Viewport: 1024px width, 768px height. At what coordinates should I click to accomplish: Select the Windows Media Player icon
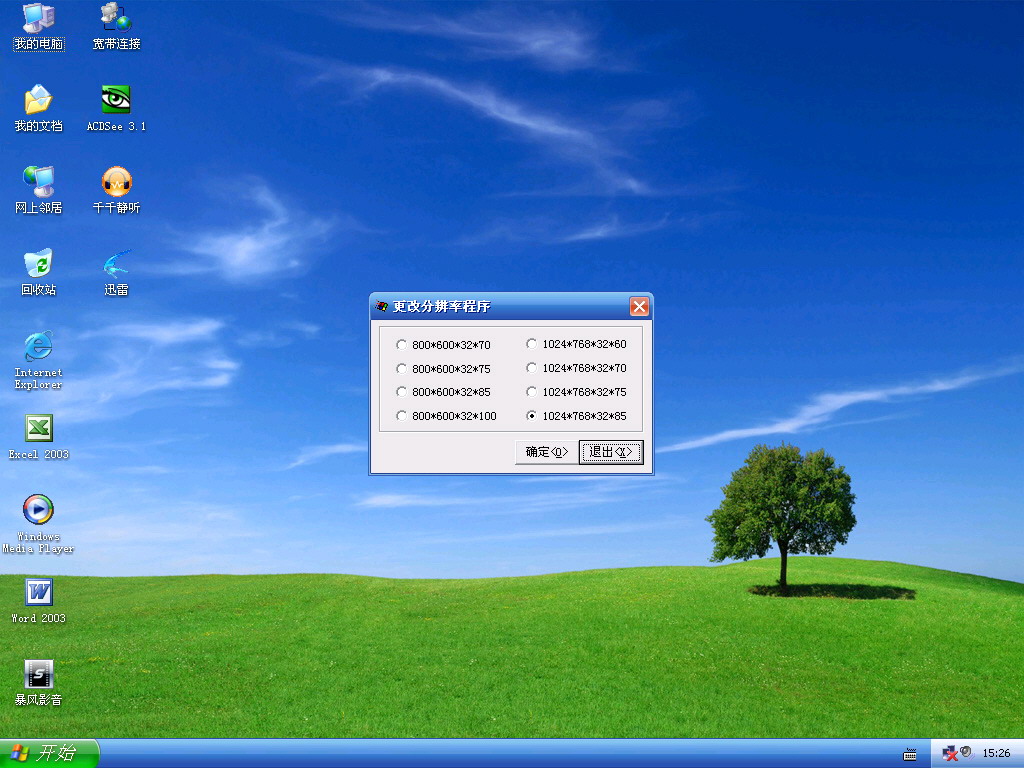[x=39, y=524]
